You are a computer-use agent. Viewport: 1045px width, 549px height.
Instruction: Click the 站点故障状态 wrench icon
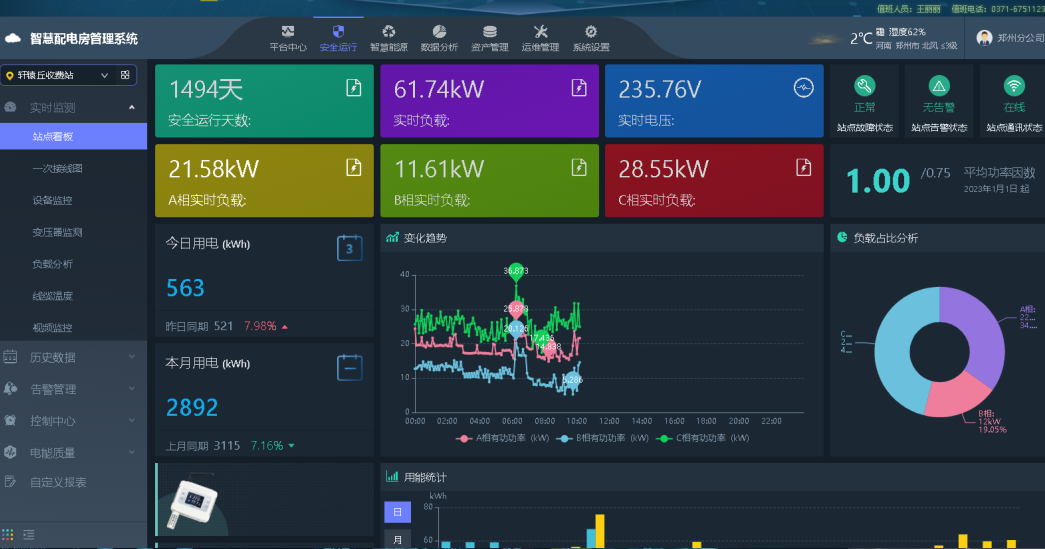click(864, 86)
